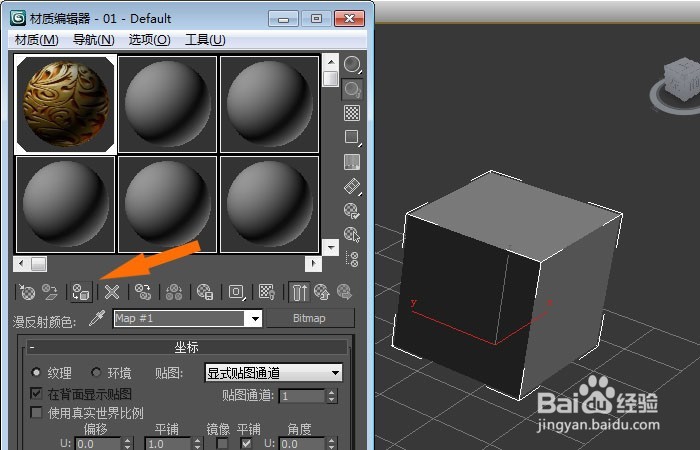This screenshot has width=700, height=450.
Task: Click the U 角度 value field
Action: [x=302, y=444]
